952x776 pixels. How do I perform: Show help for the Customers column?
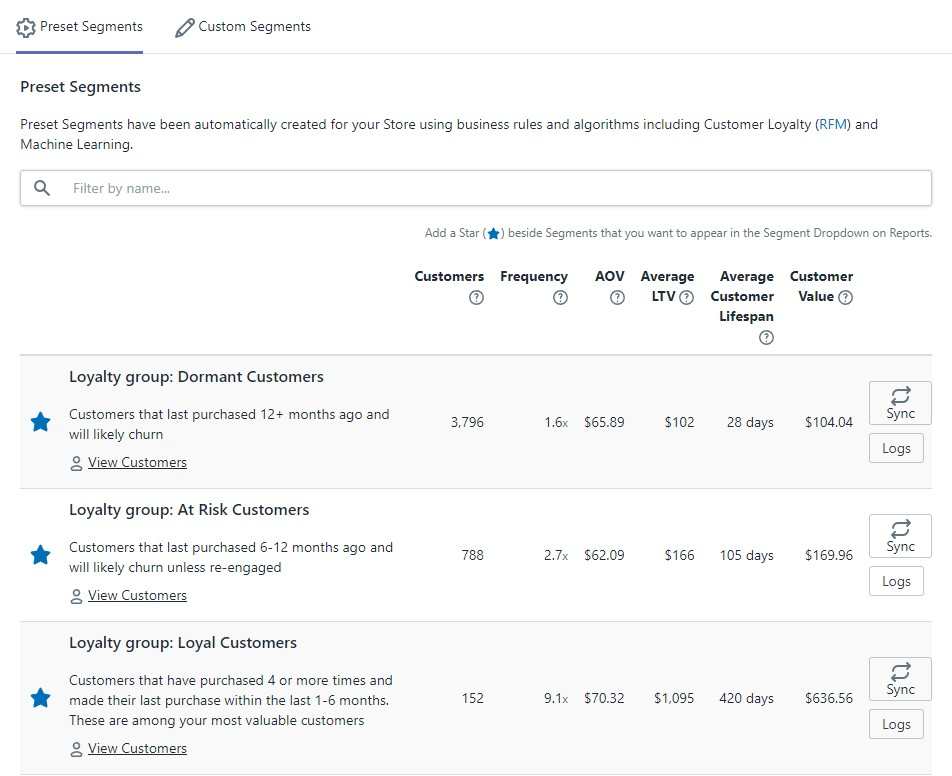coord(477,298)
